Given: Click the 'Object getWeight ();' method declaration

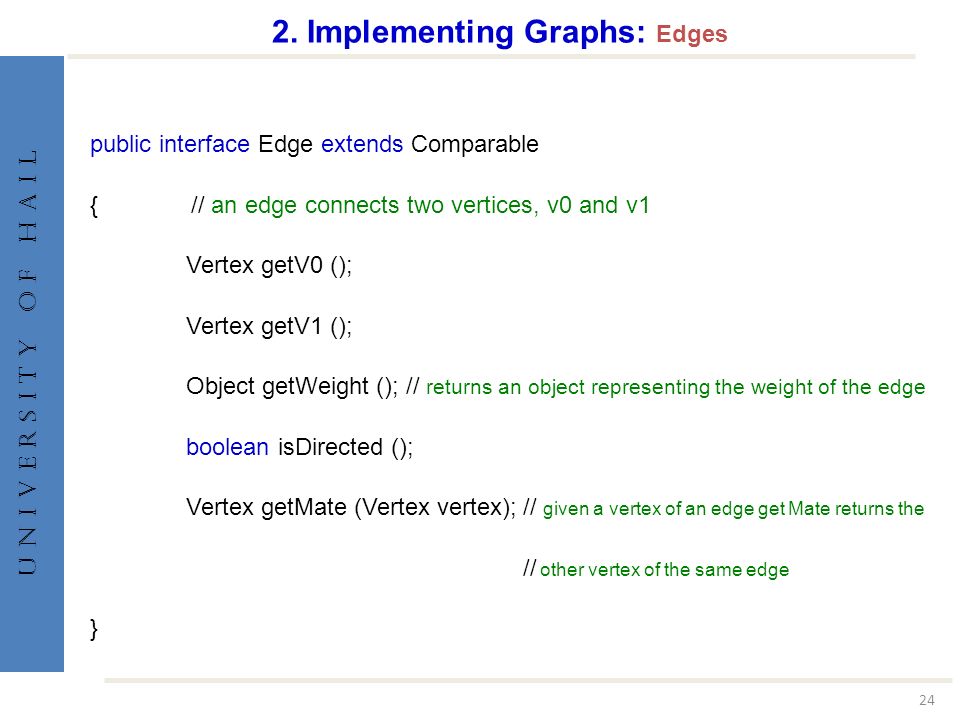Looking at the screenshot, I should [292, 387].
